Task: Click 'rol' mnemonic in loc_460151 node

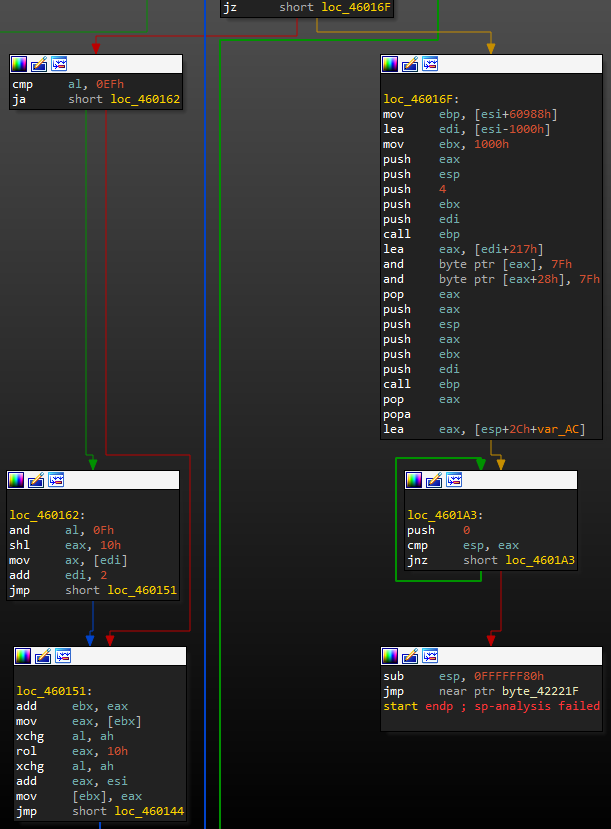Action: [x=26, y=751]
